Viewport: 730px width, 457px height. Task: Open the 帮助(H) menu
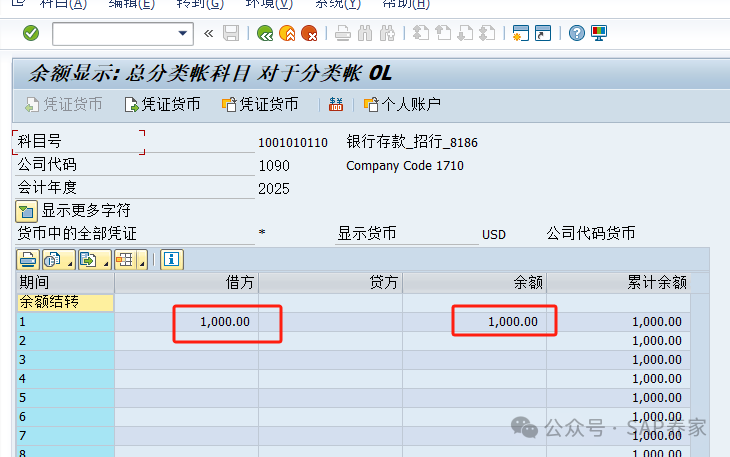coord(406,4)
